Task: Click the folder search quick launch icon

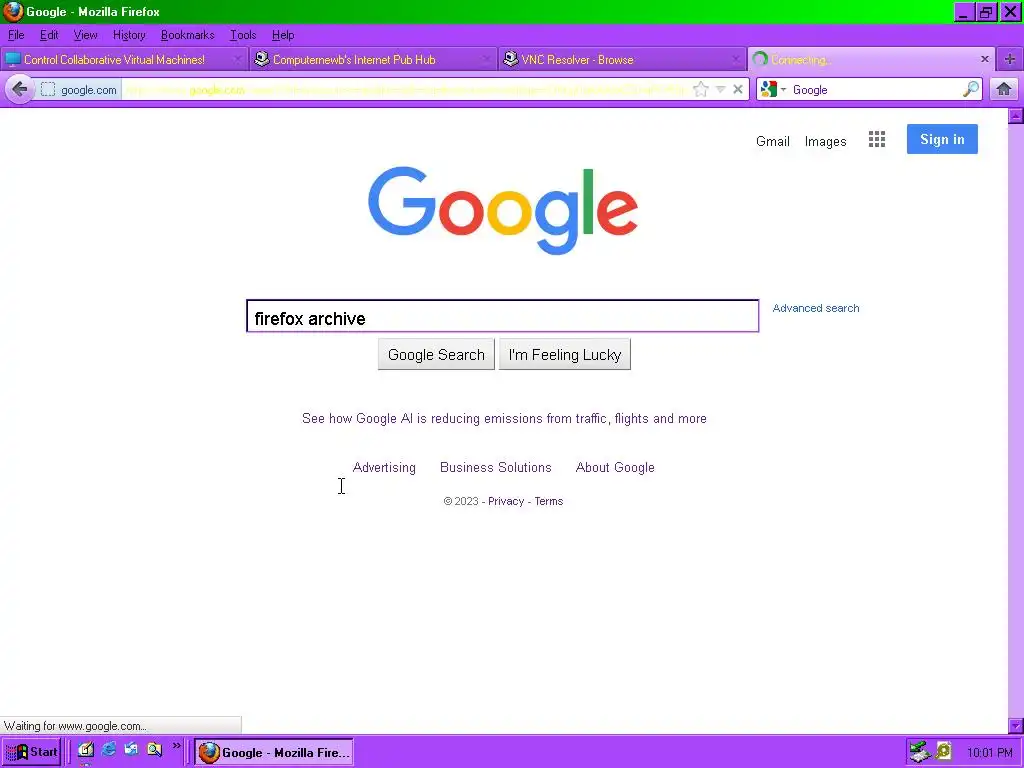Action: [x=154, y=749]
